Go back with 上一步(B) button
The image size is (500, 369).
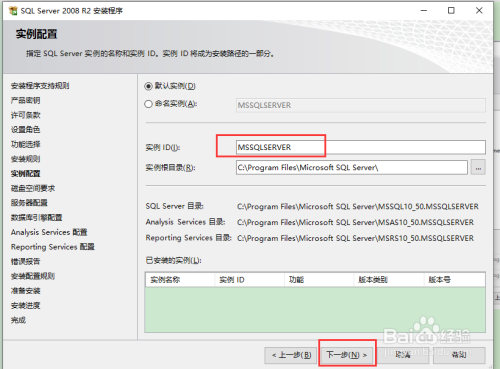(x=291, y=355)
